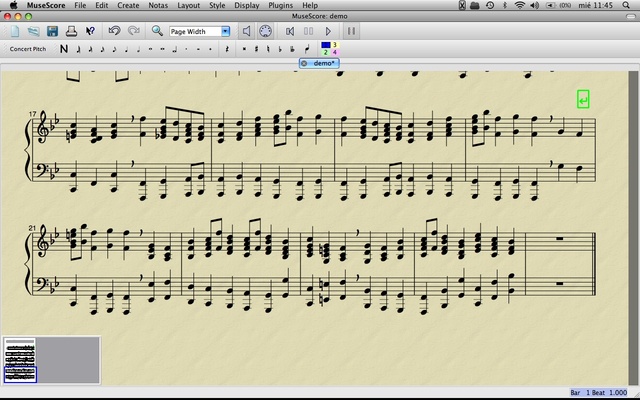
Task: Open Spotlight search in the menu bar
Action: pos(626,5)
